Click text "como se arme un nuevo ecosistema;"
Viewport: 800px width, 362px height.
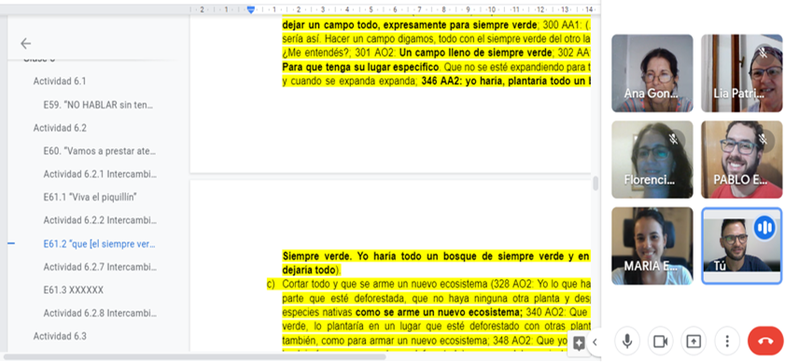click(439, 312)
